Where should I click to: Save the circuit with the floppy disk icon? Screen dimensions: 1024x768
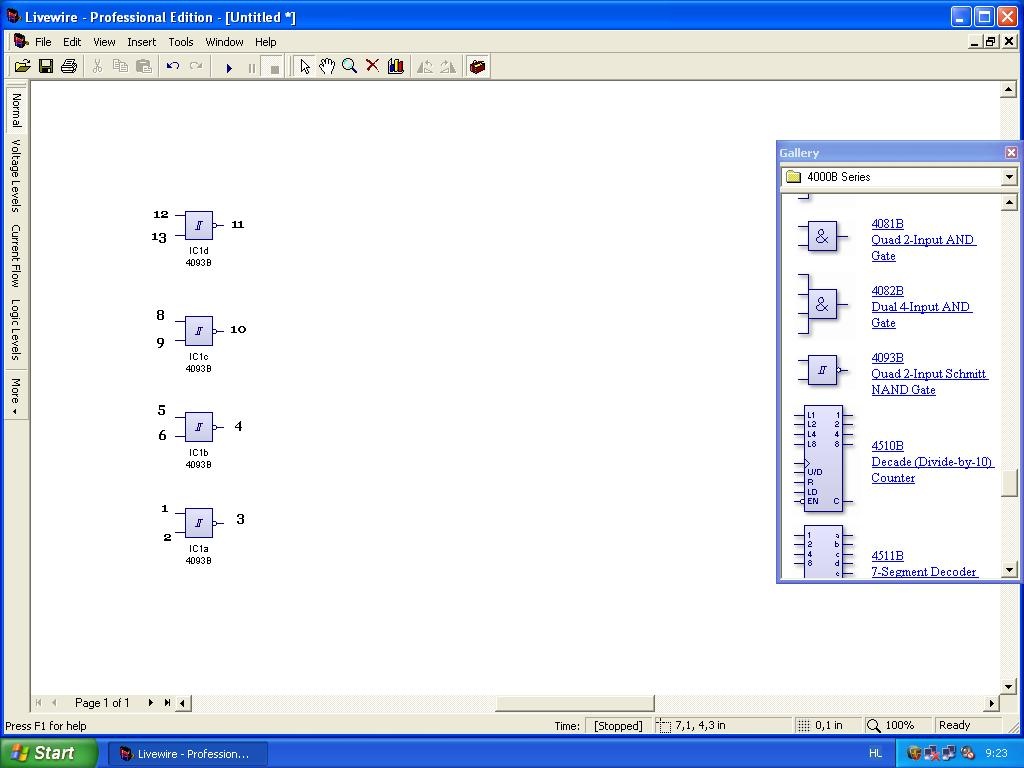(x=46, y=66)
